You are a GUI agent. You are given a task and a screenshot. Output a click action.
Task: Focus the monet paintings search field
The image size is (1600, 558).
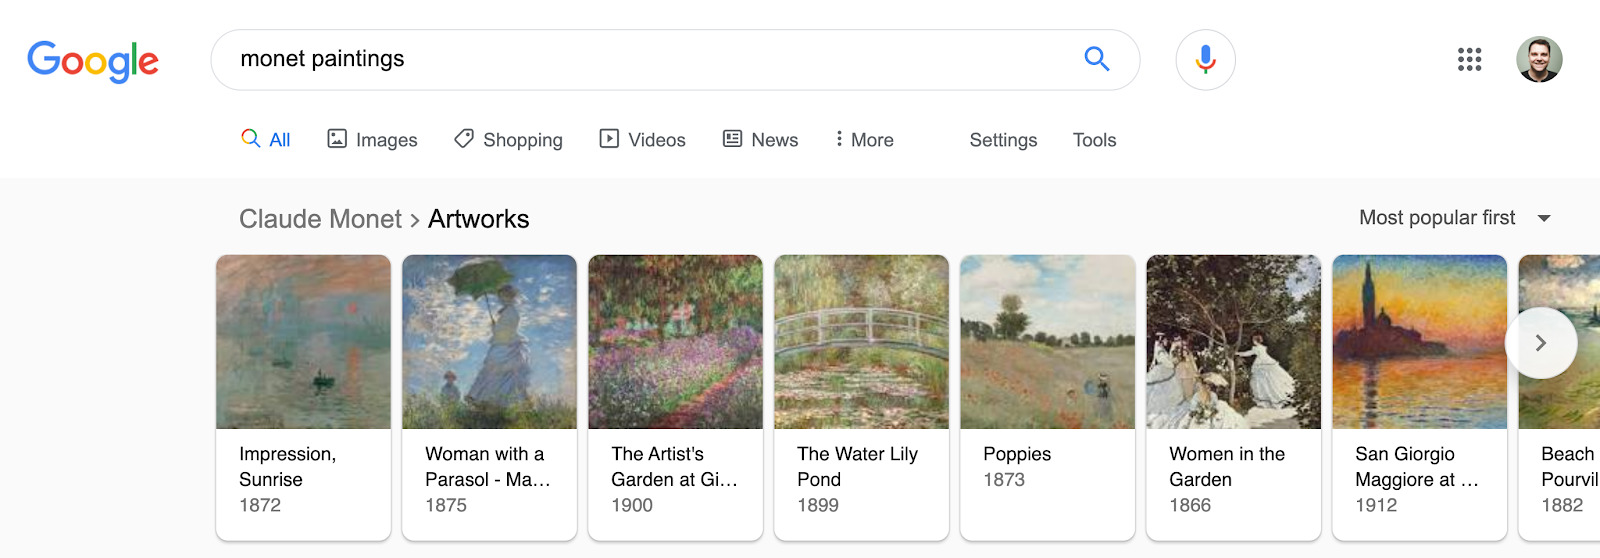pyautogui.click(x=640, y=59)
